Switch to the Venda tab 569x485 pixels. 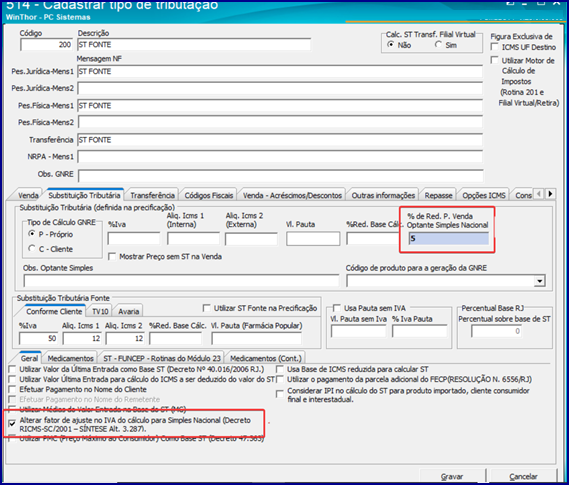click(28, 195)
